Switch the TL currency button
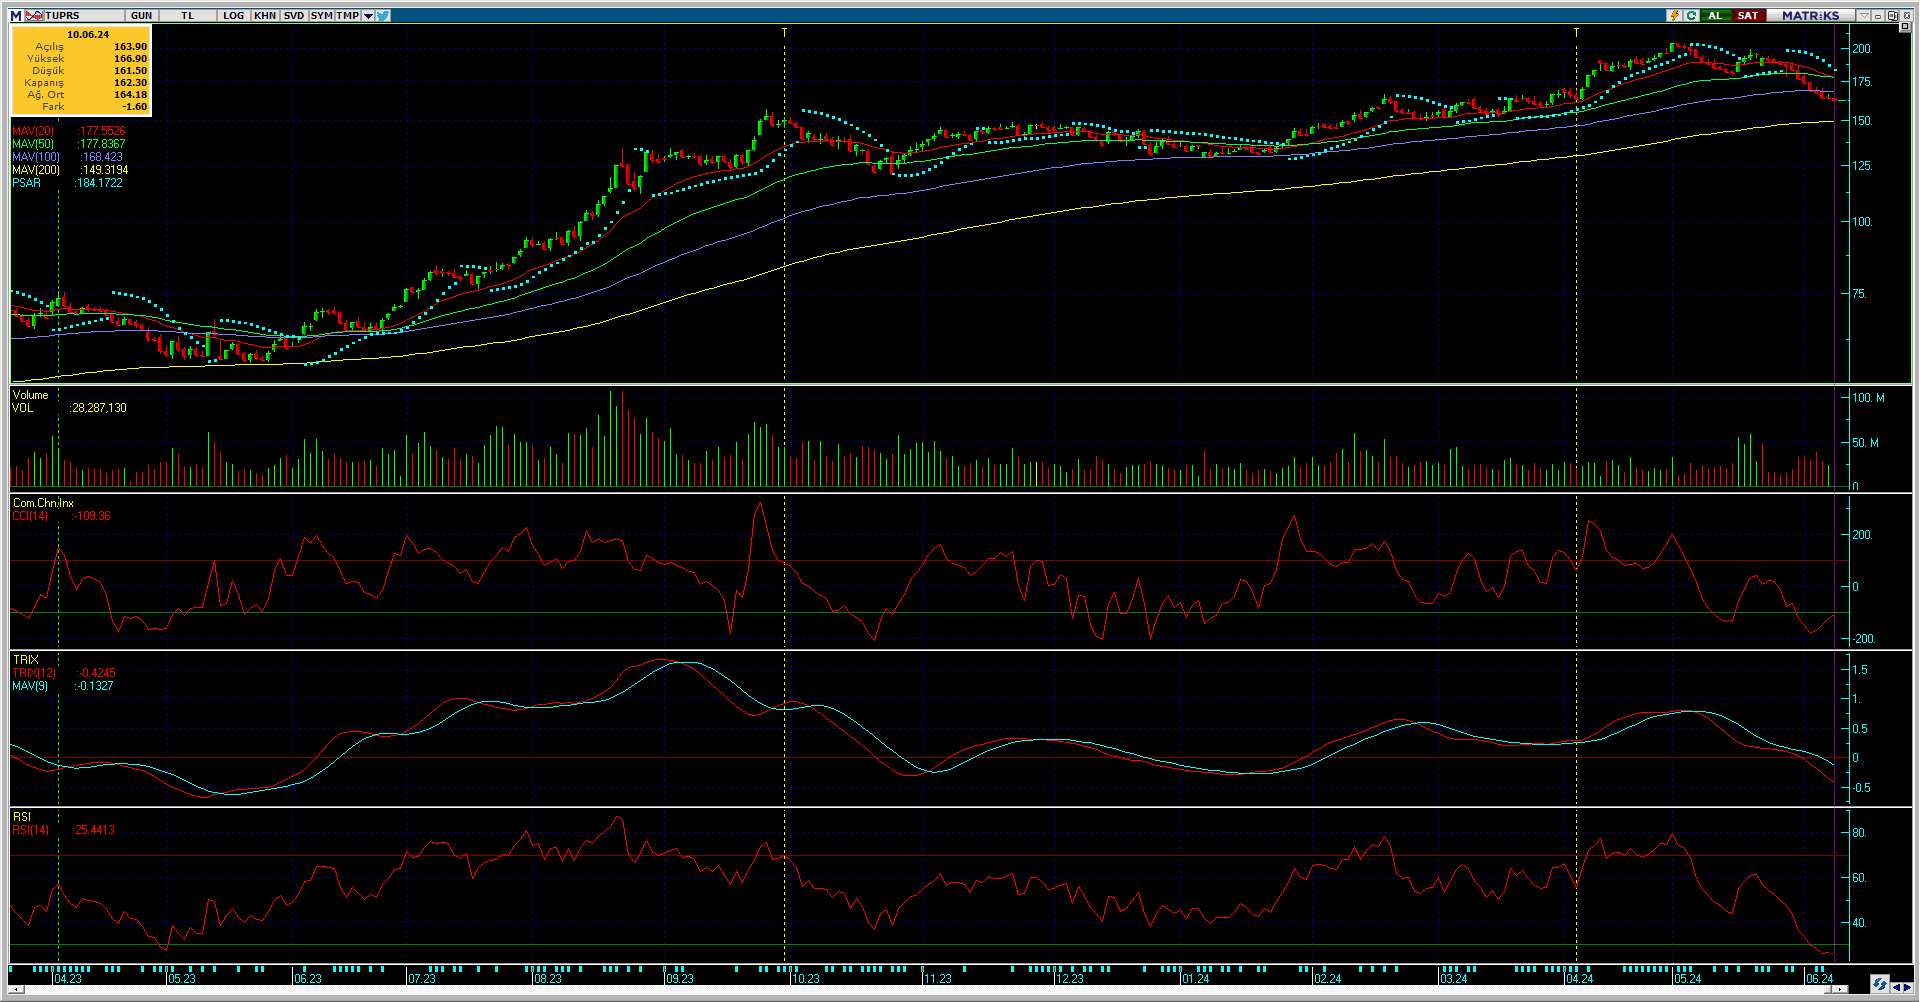1922x1002 pixels. pos(187,15)
